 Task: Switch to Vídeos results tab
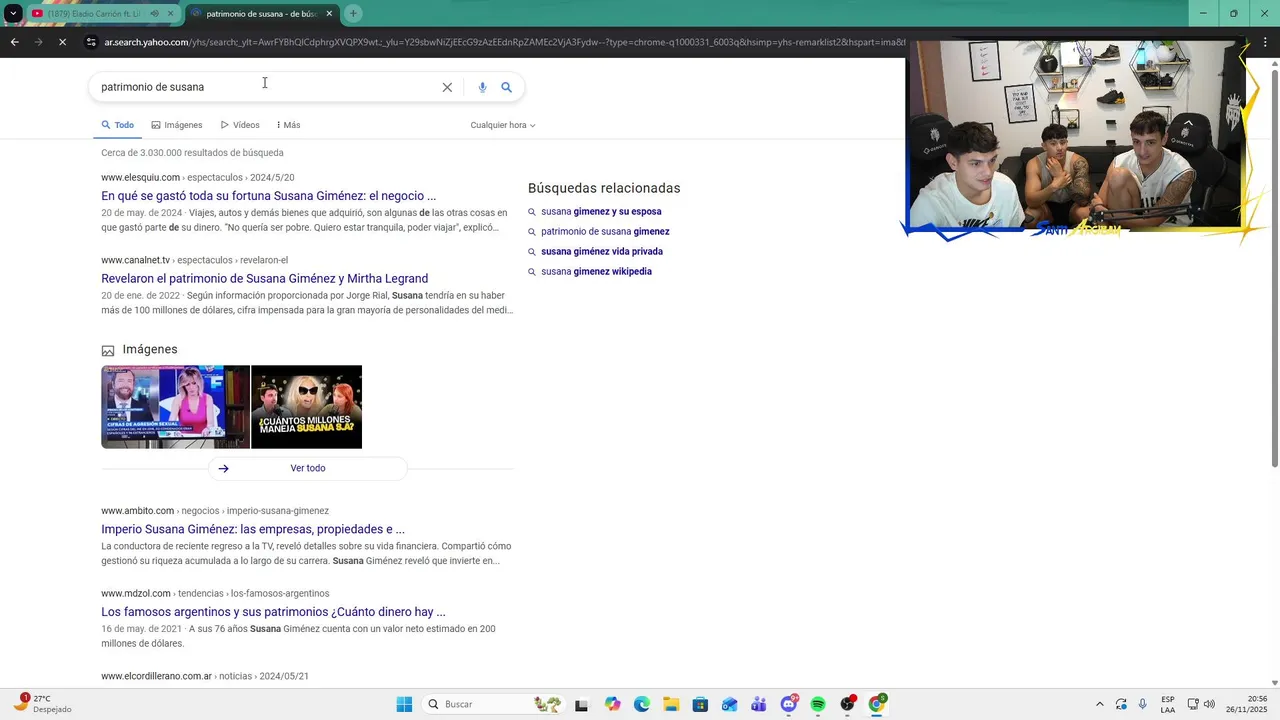(240, 125)
